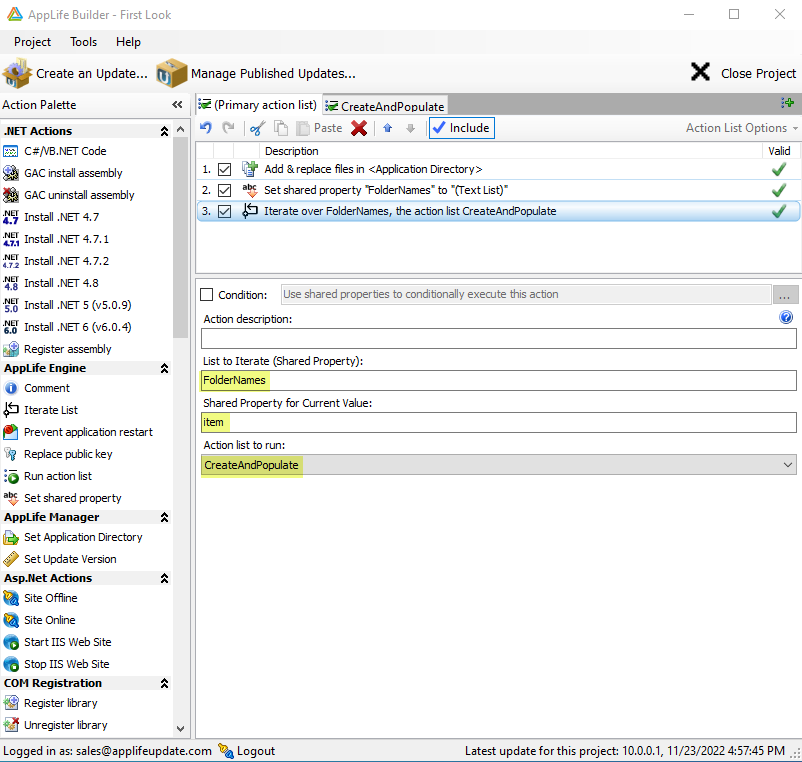The width and height of the screenshot is (802, 762).
Task: Select Replace public key action
Action: tap(57, 454)
